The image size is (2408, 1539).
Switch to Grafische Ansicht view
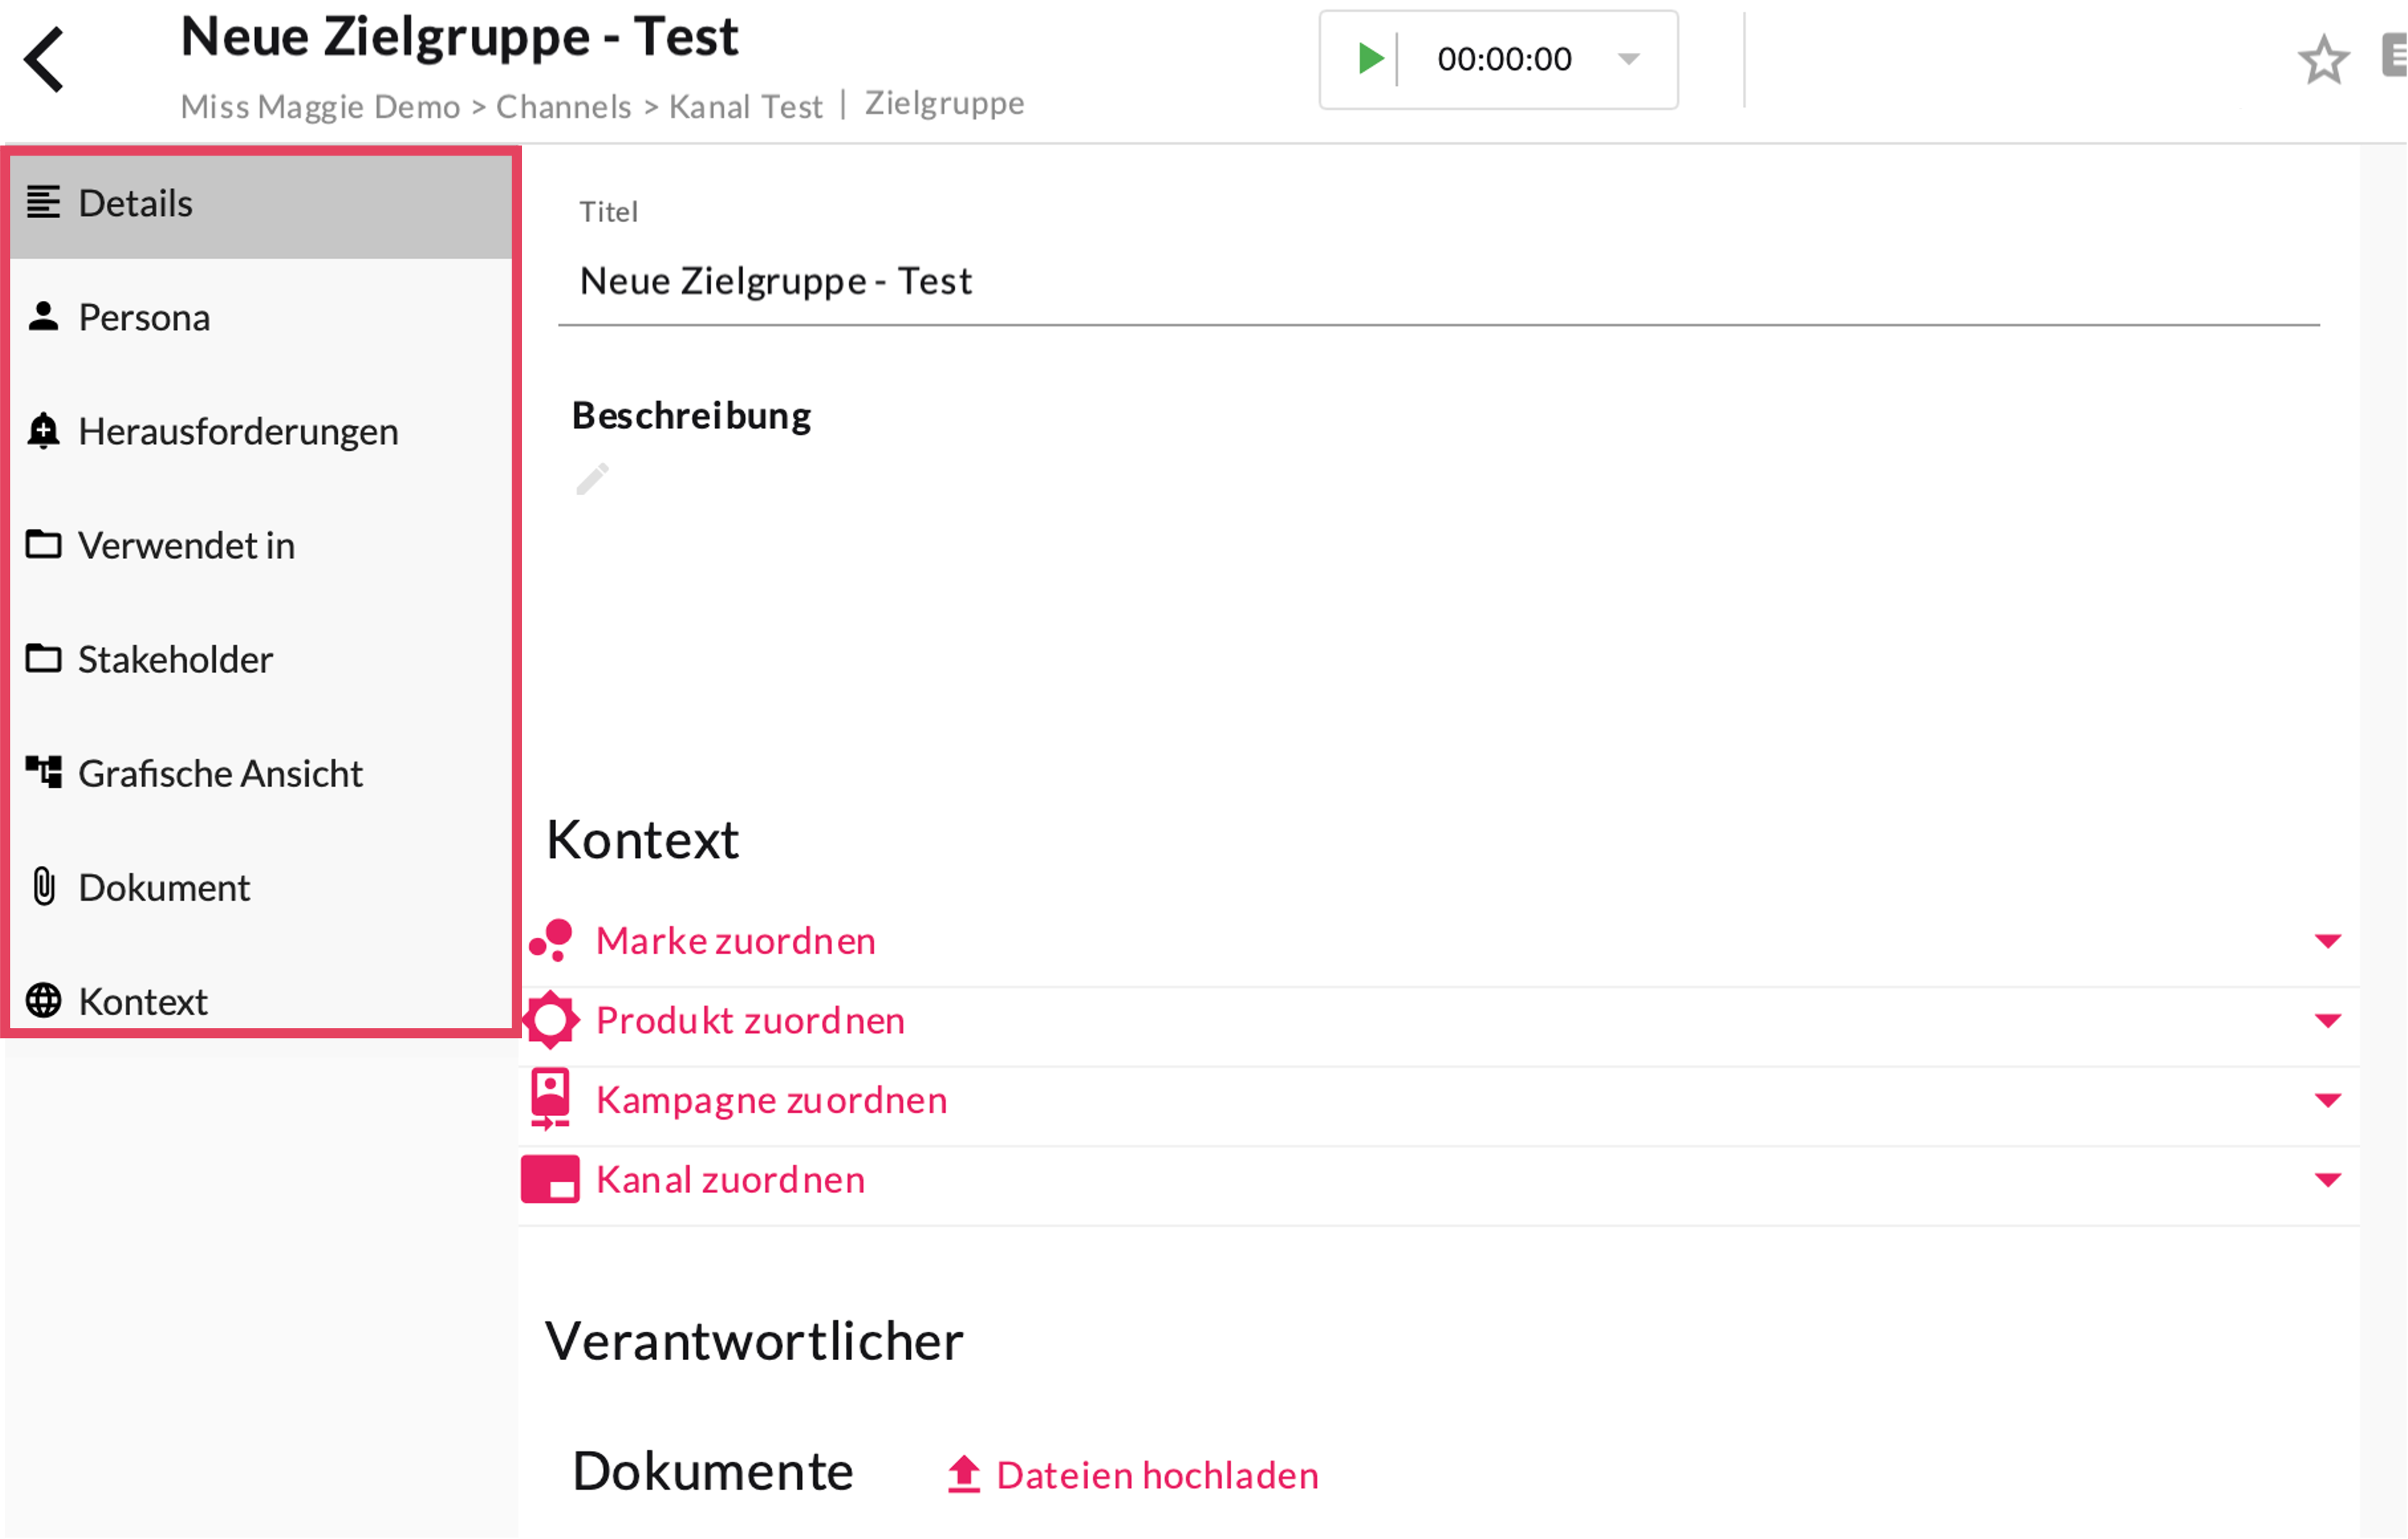[220, 773]
